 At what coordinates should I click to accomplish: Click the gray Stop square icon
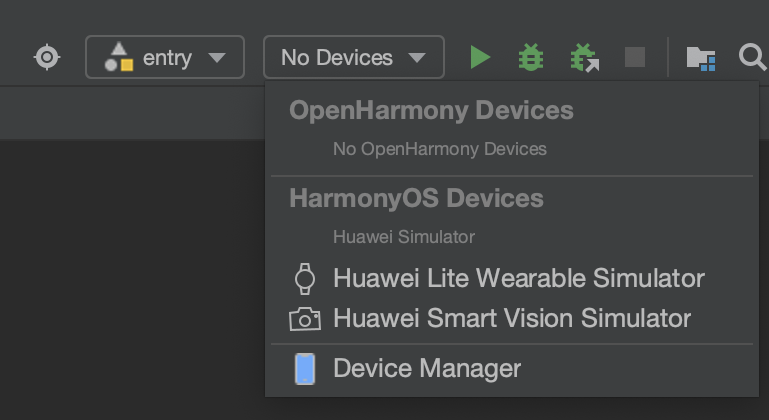635,57
